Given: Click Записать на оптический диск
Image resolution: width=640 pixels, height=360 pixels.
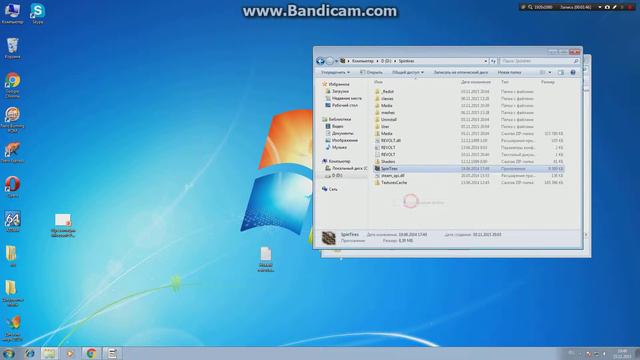Looking at the screenshot, I should pyautogui.click(x=460, y=72).
